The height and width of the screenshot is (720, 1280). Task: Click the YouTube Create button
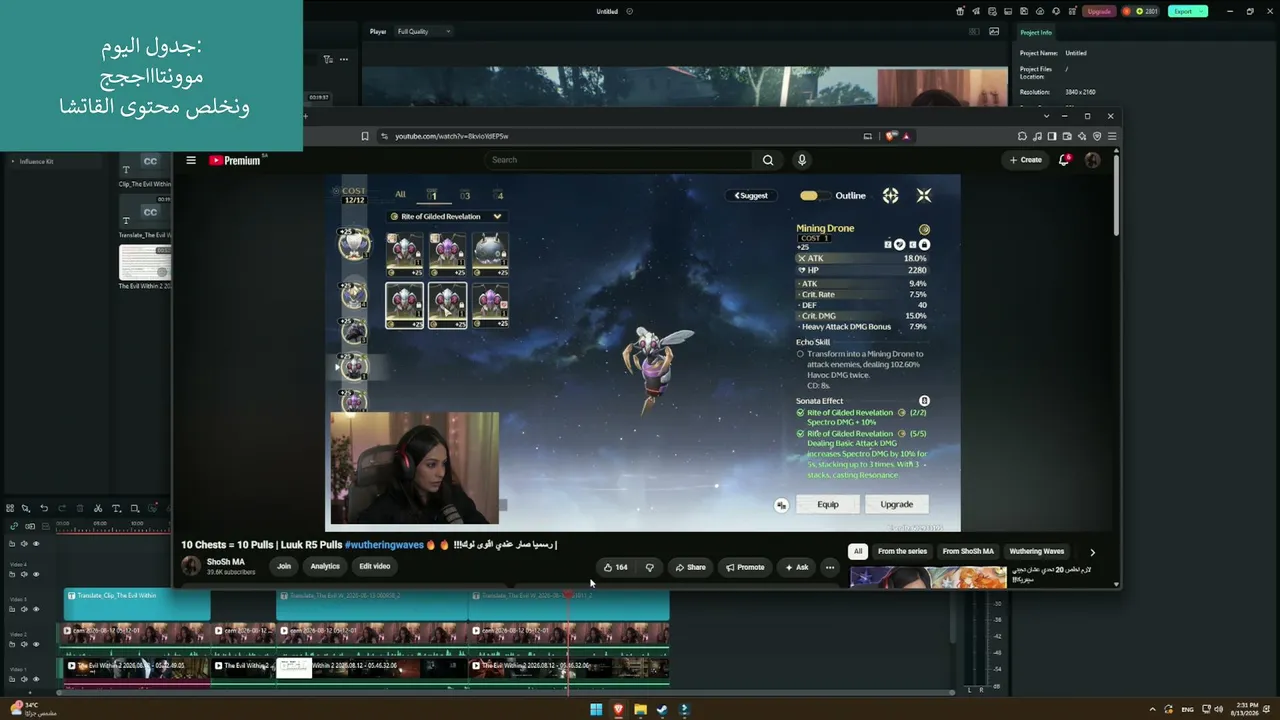(1026, 160)
